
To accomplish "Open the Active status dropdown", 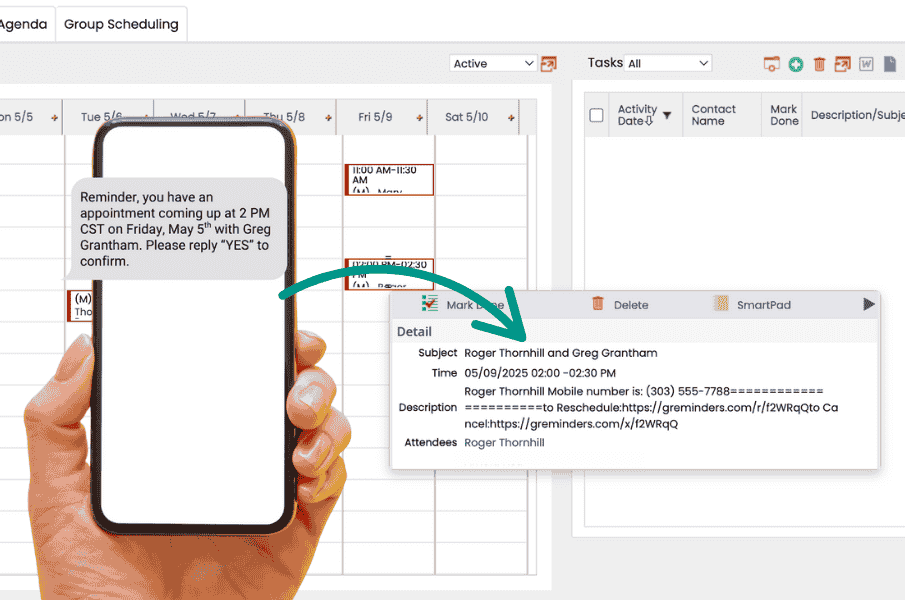I will [x=494, y=64].
